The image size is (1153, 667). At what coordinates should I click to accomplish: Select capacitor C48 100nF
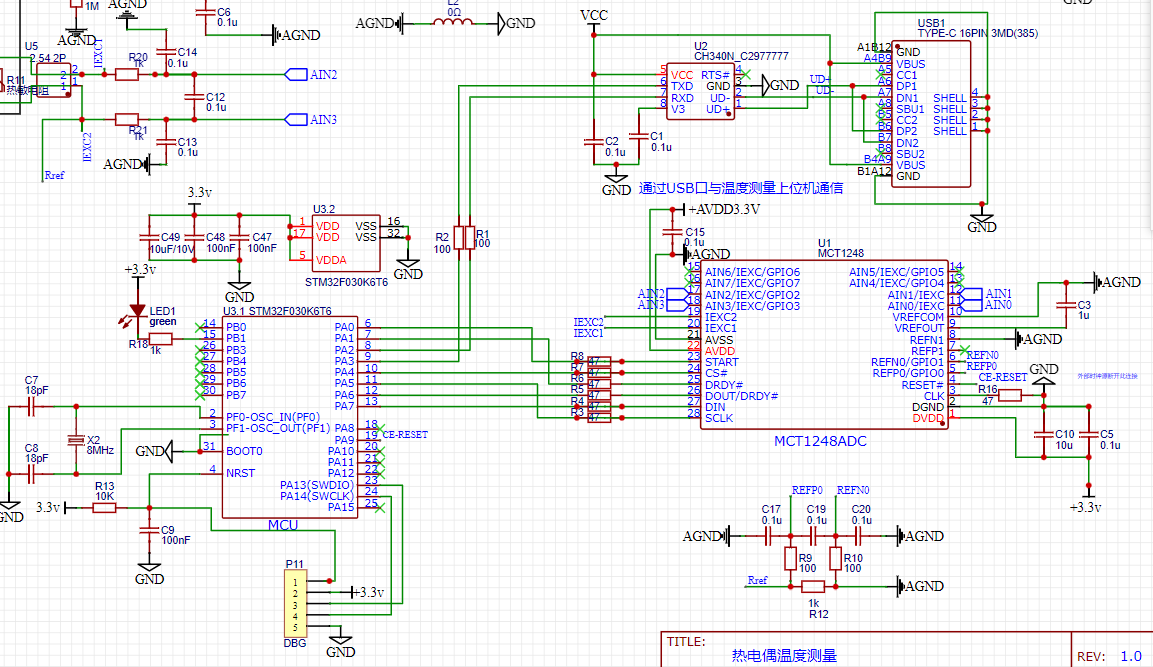[194, 237]
